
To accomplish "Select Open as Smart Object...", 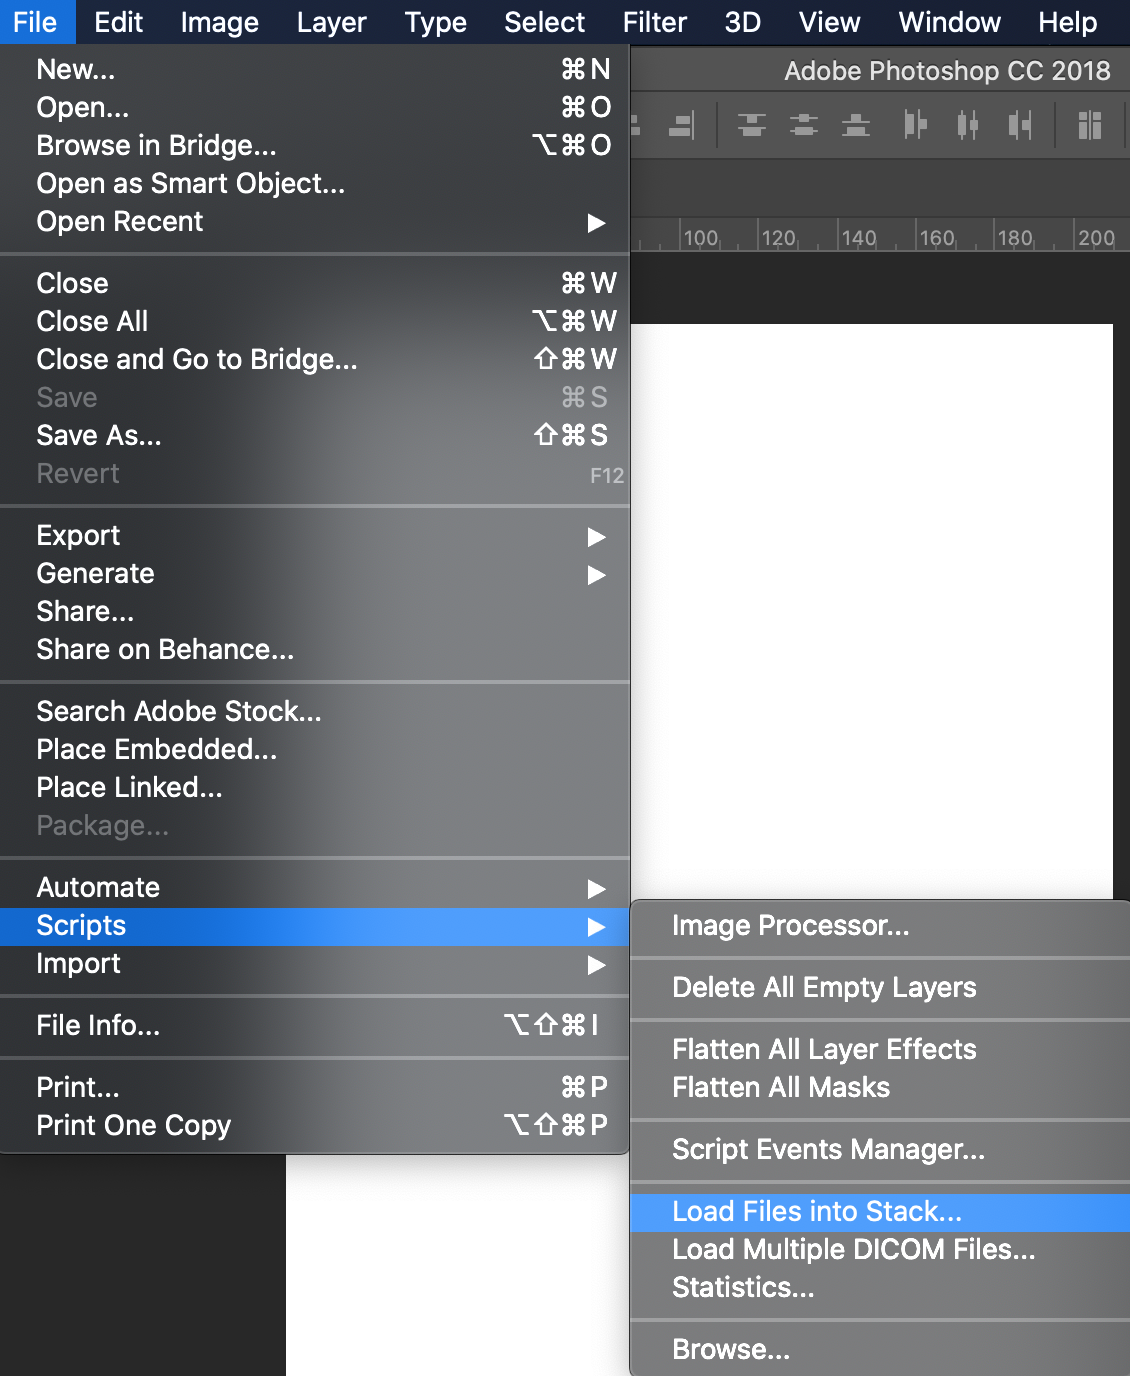I will point(315,183).
